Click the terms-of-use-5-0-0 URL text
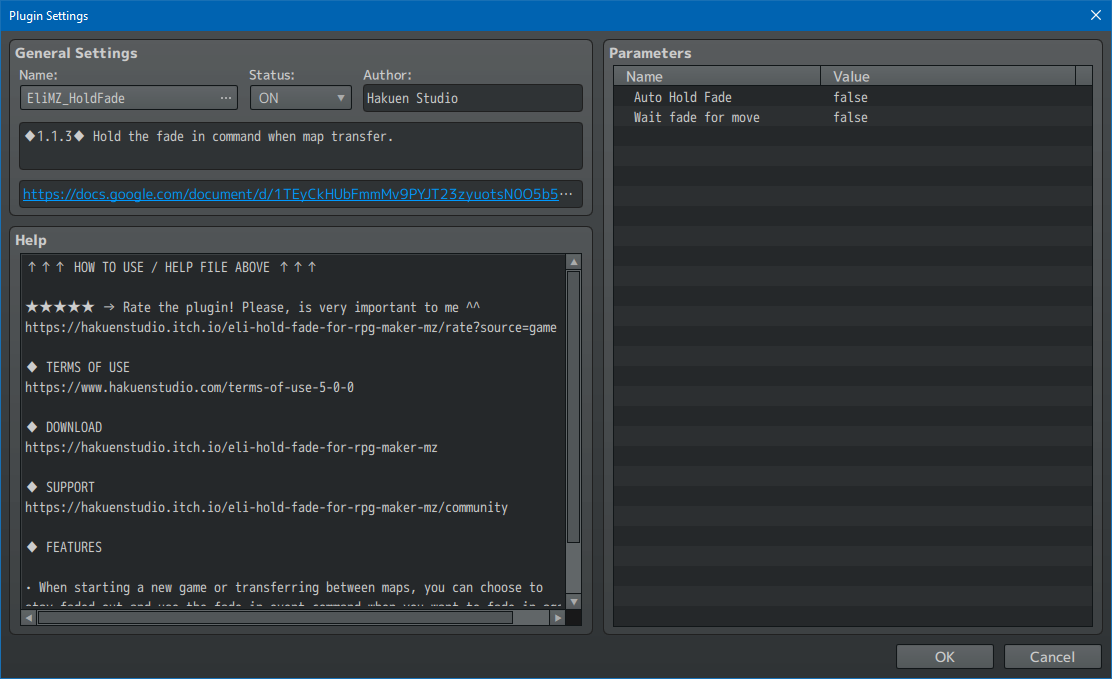 (x=189, y=387)
